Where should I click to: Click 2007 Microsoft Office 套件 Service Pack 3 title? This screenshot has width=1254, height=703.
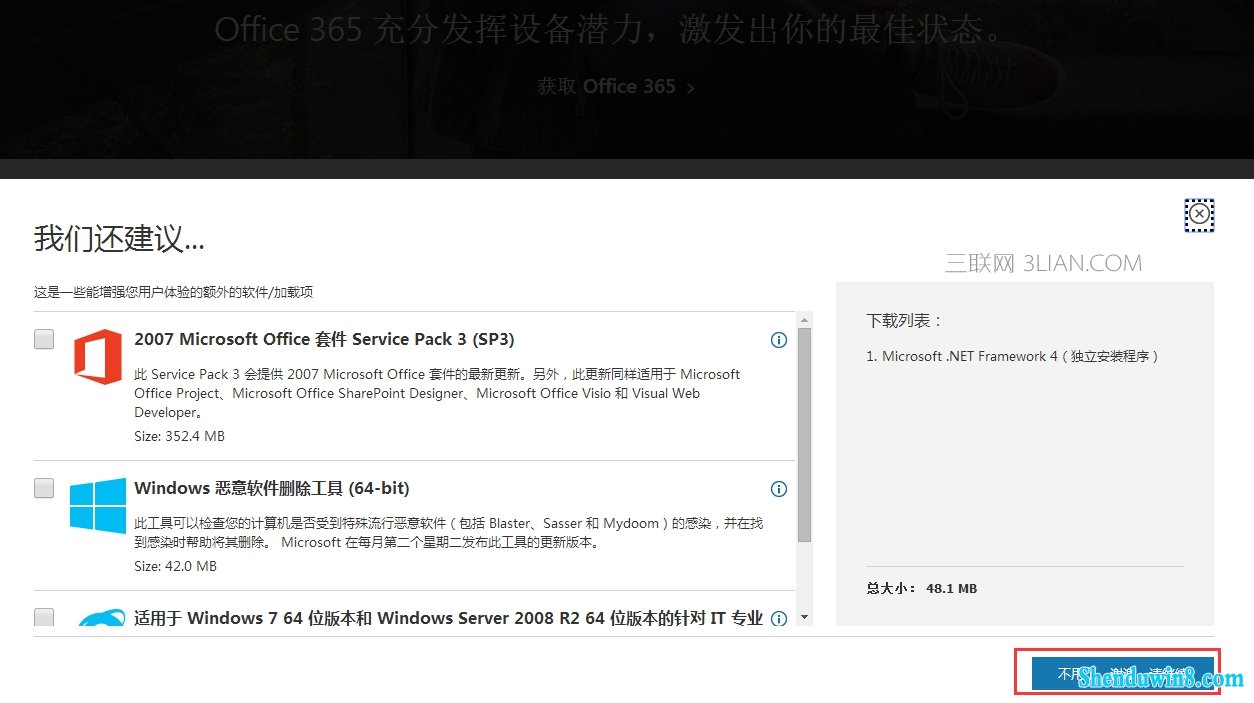click(x=324, y=339)
